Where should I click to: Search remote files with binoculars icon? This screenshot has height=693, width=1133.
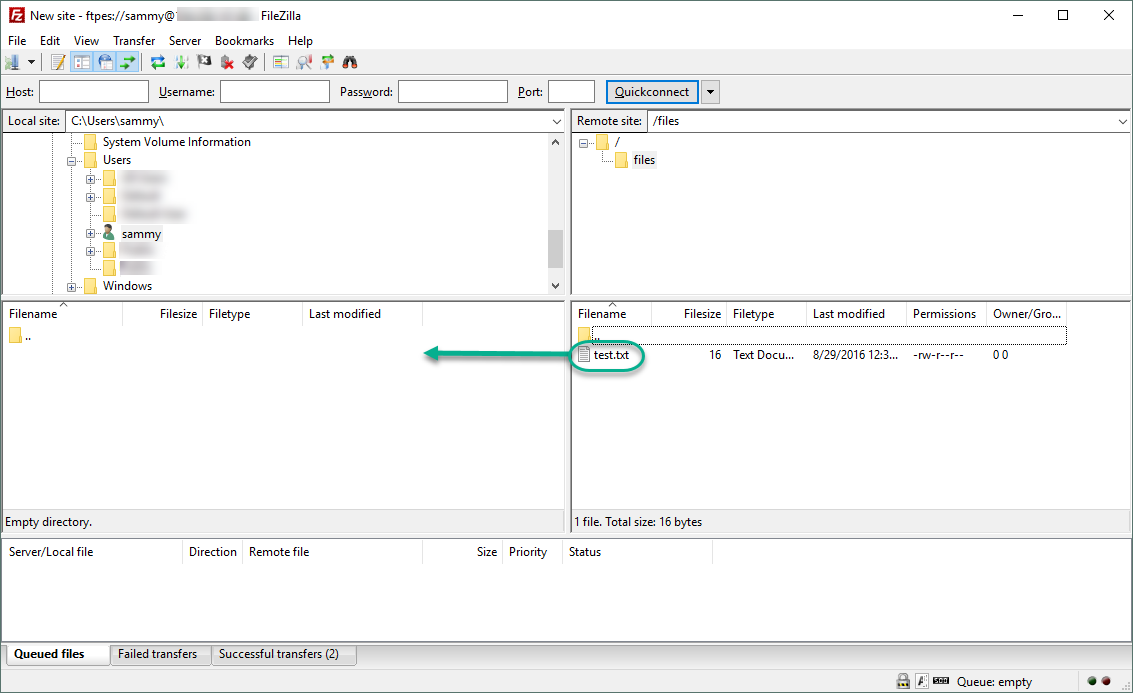(350, 62)
